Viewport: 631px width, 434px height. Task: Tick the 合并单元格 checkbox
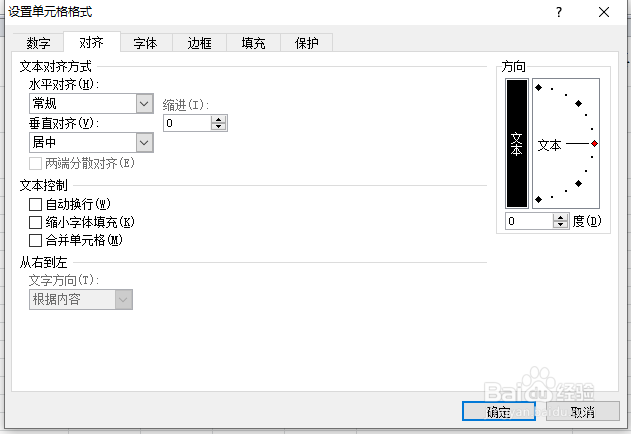[35, 240]
